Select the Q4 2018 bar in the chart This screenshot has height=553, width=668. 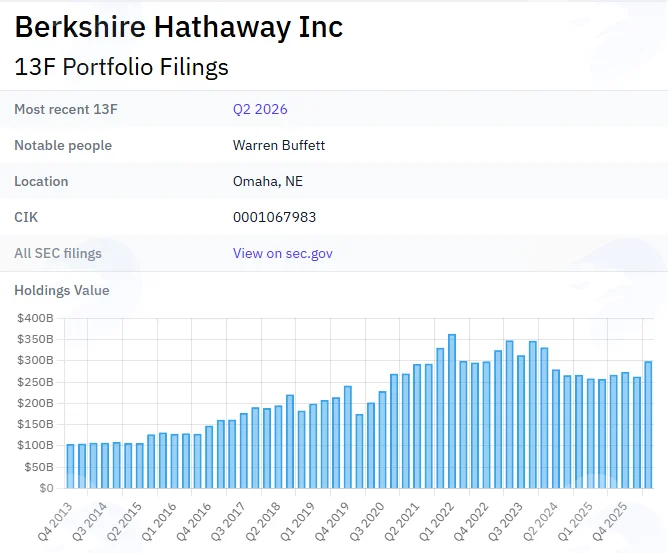click(x=302, y=449)
